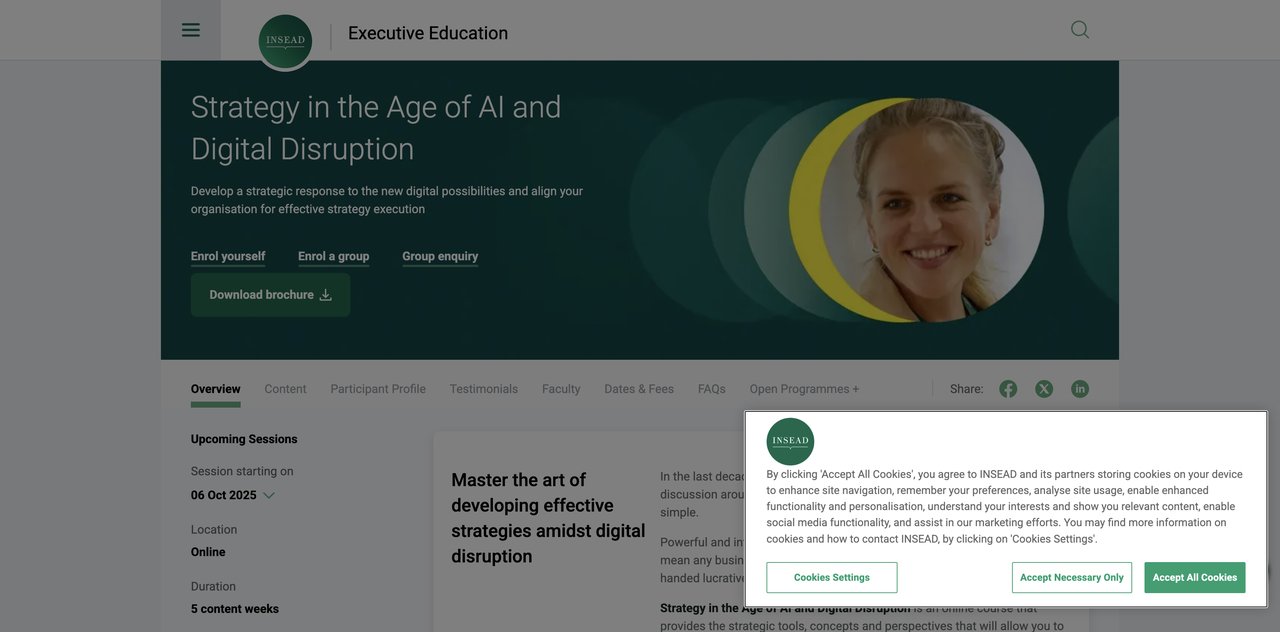This screenshot has height=632, width=1280.
Task: Open the Faculty tab
Action: (x=561, y=389)
